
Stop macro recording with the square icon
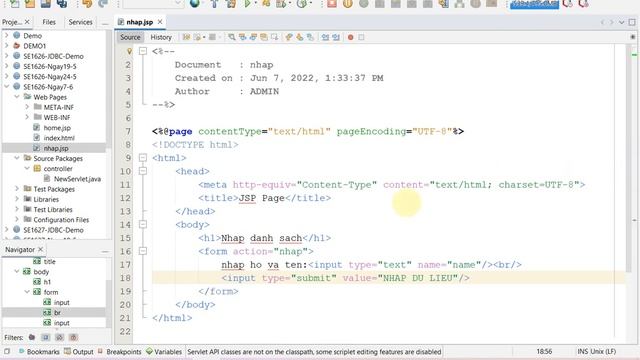pyautogui.click(x=361, y=37)
